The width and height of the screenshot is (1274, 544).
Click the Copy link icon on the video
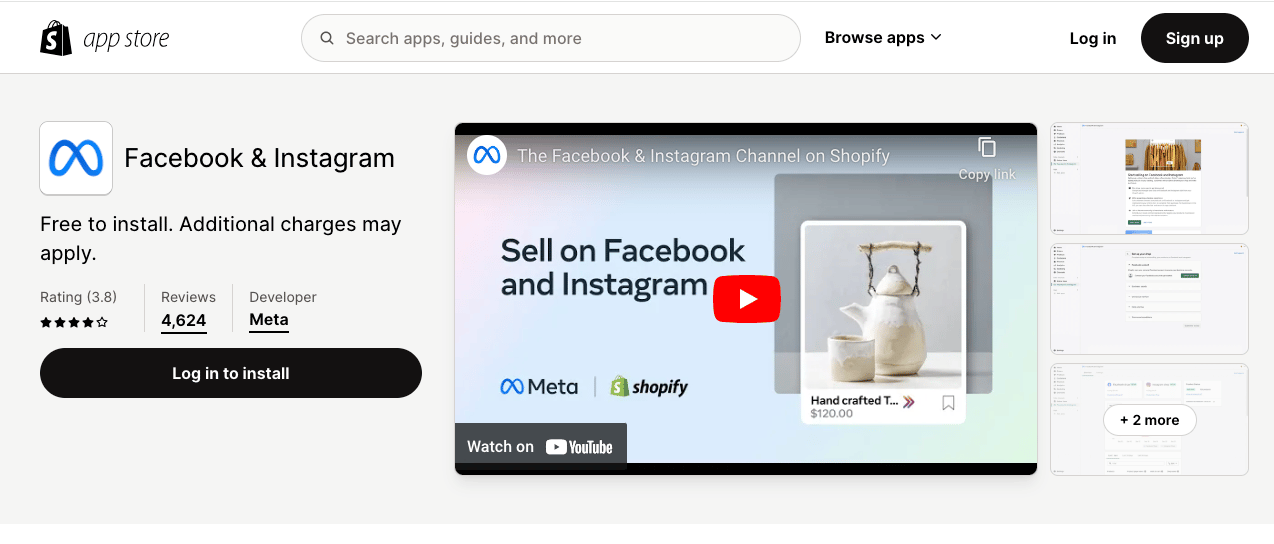(987, 148)
